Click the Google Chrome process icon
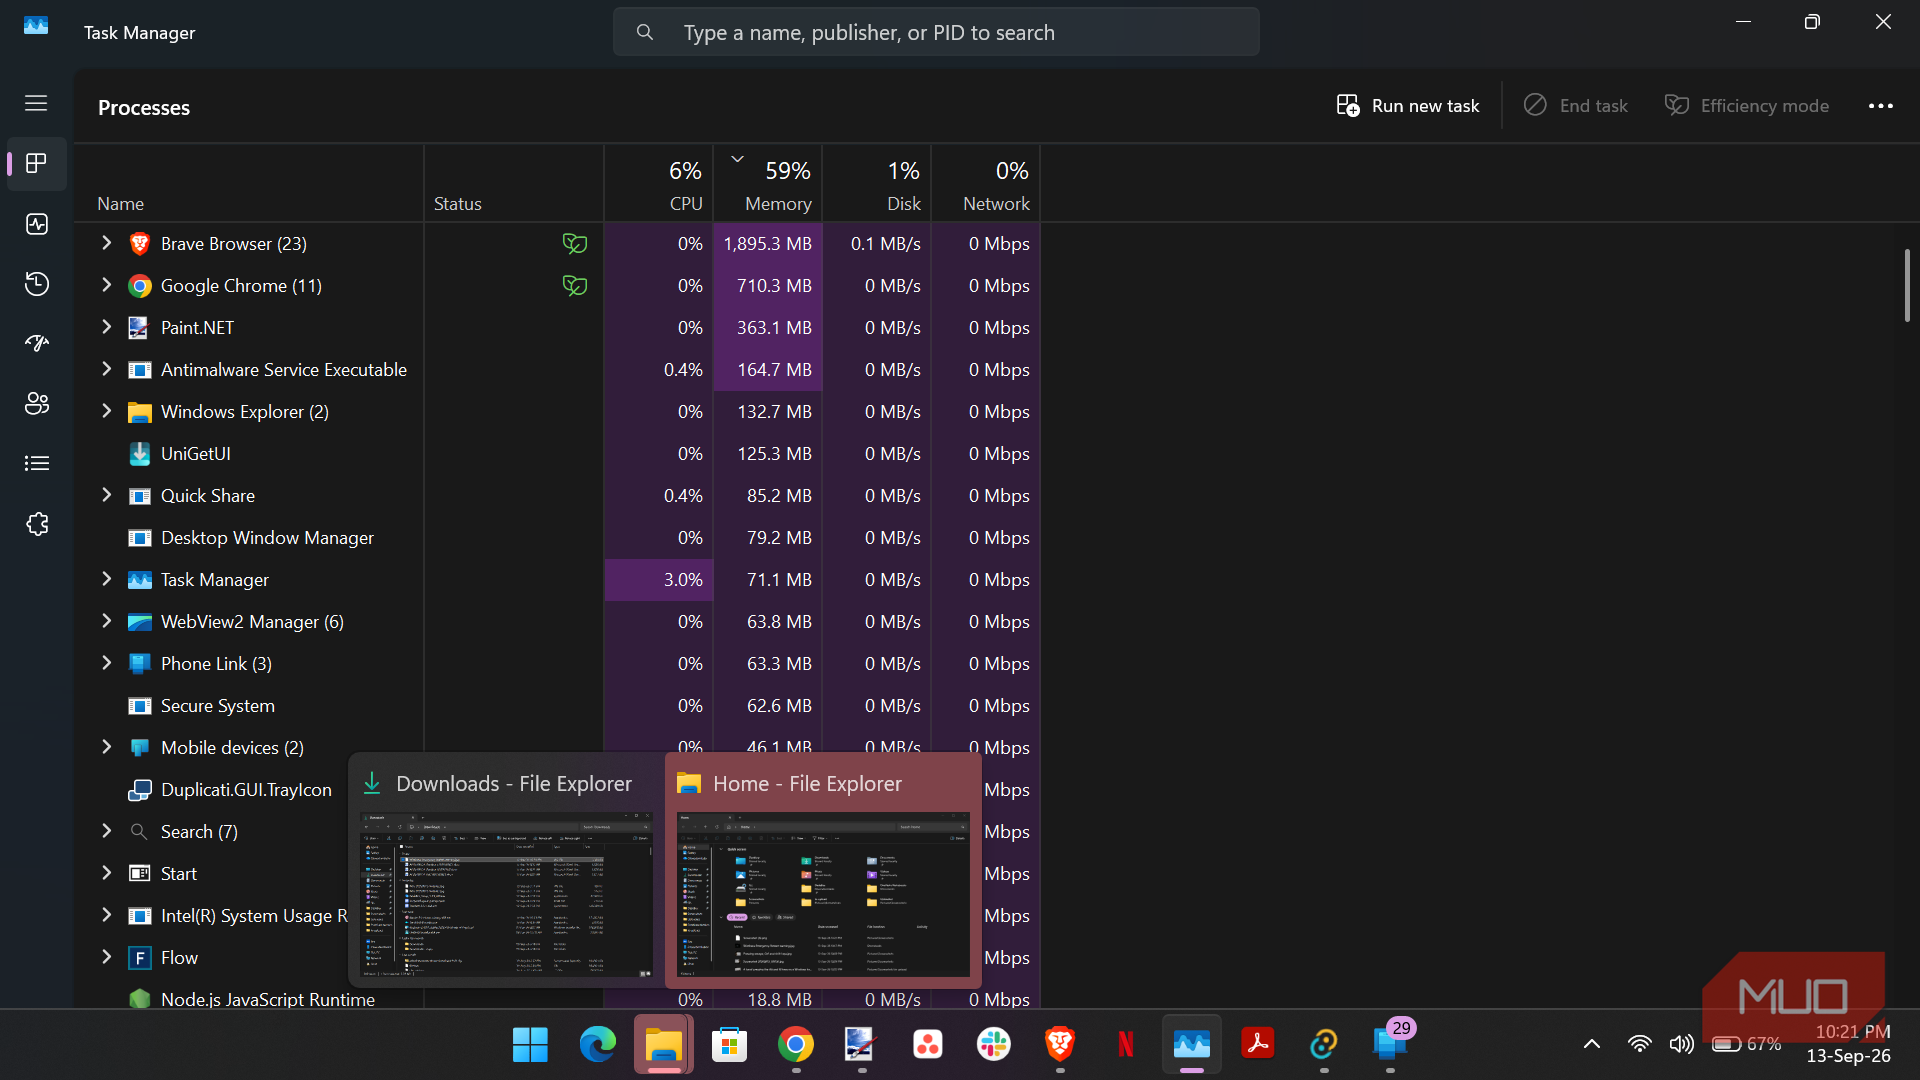1920x1080 pixels. [x=140, y=286]
